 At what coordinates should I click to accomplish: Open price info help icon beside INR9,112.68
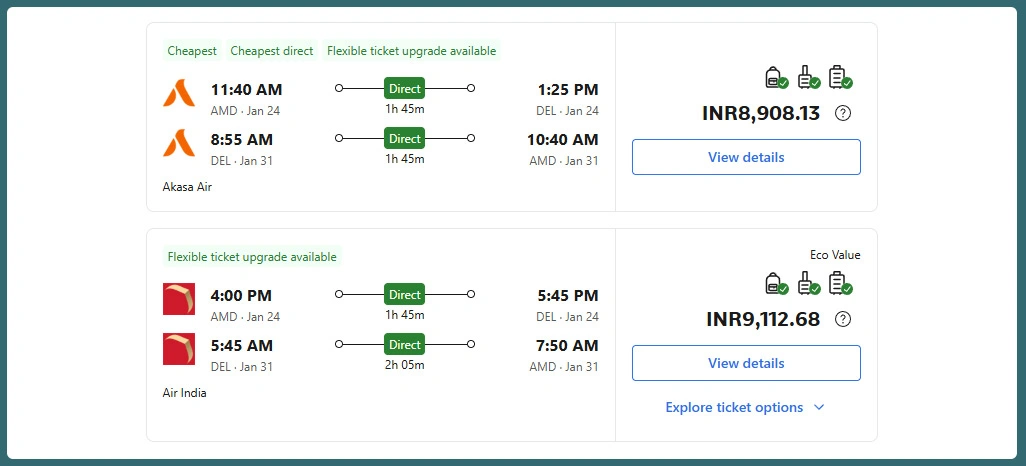pyautogui.click(x=843, y=319)
